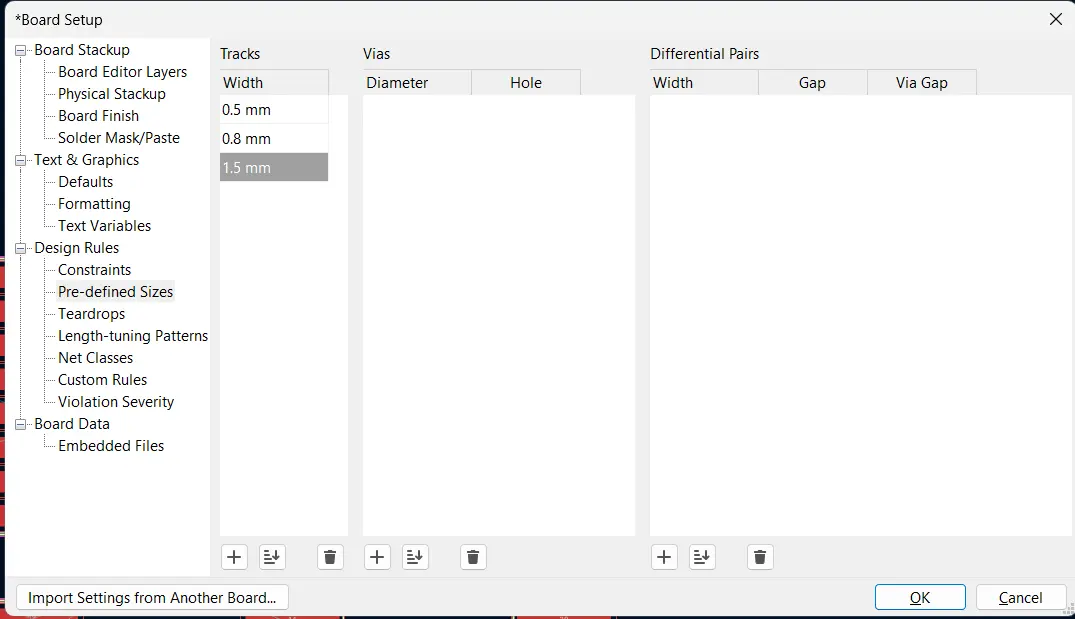This screenshot has height=619, width=1075.
Task: Add a new via size entry
Action: [377, 557]
